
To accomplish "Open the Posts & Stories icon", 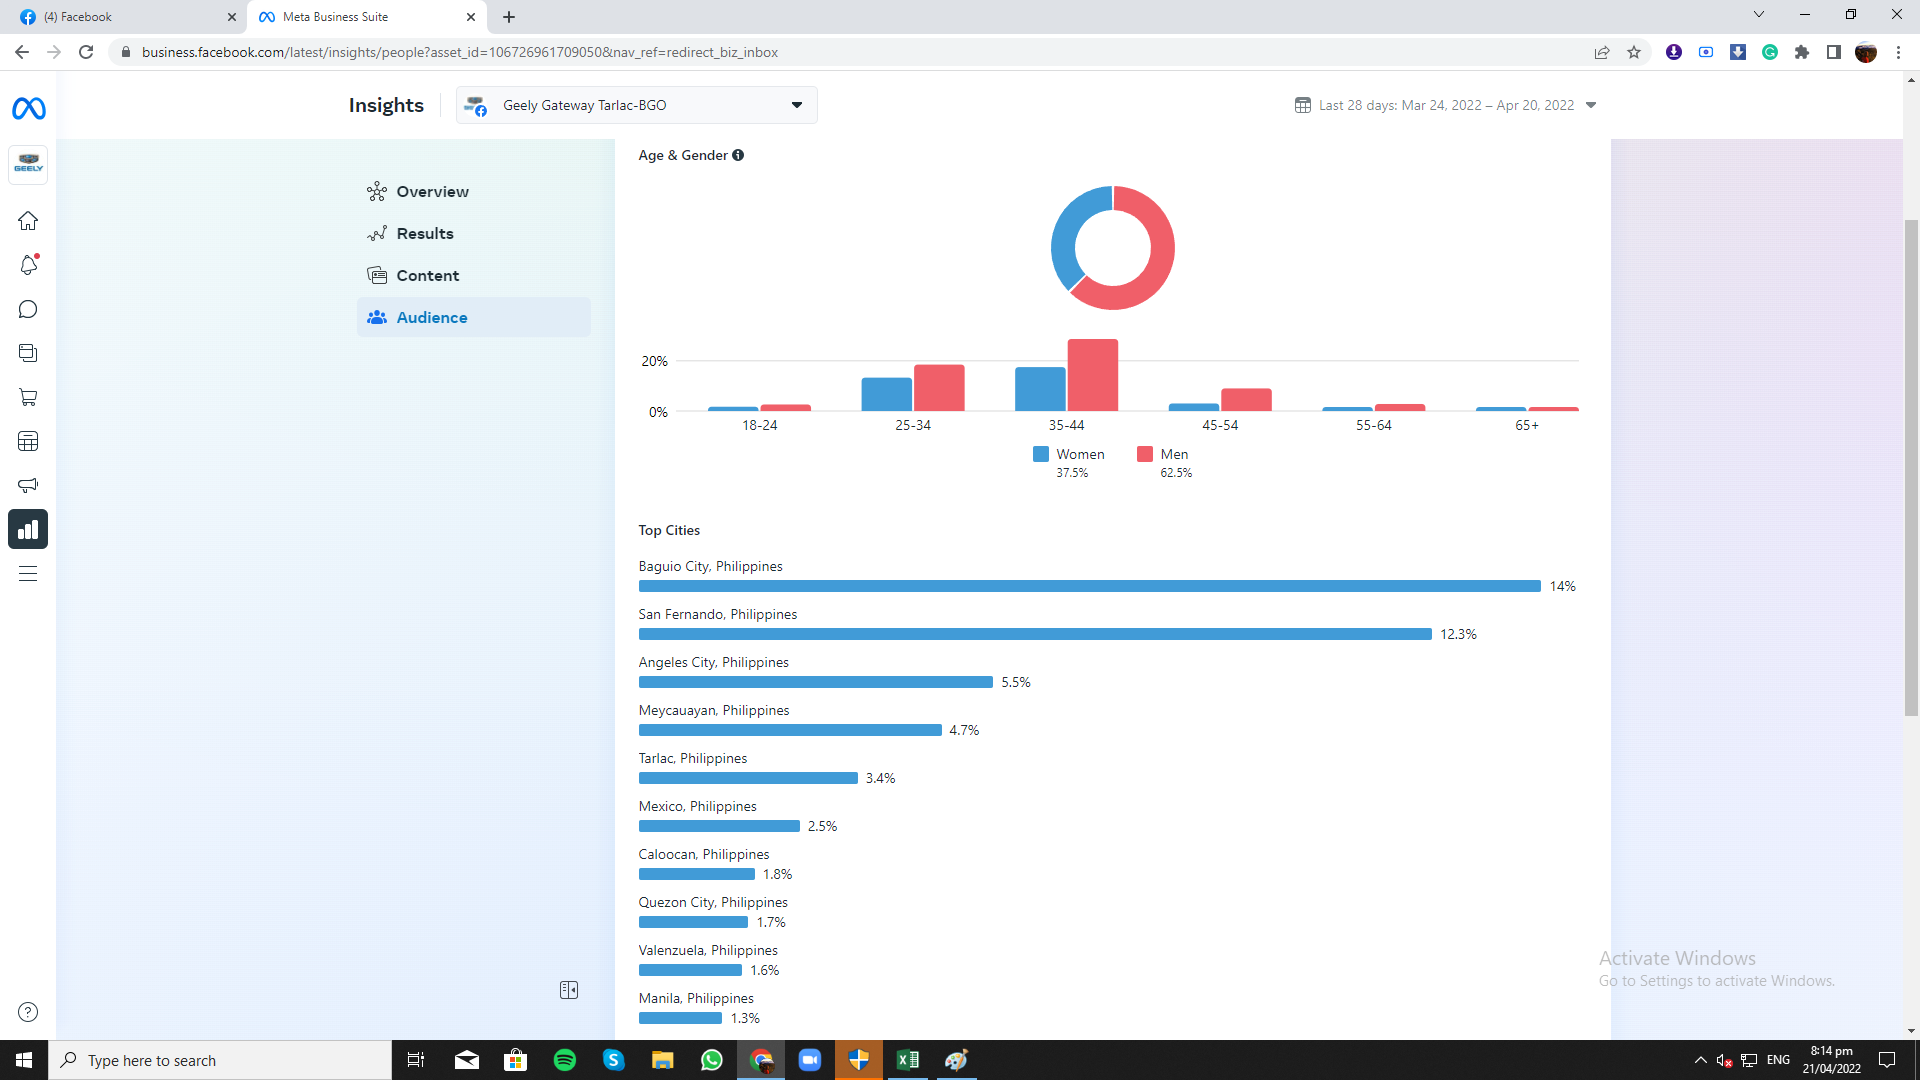I will pos(28,353).
